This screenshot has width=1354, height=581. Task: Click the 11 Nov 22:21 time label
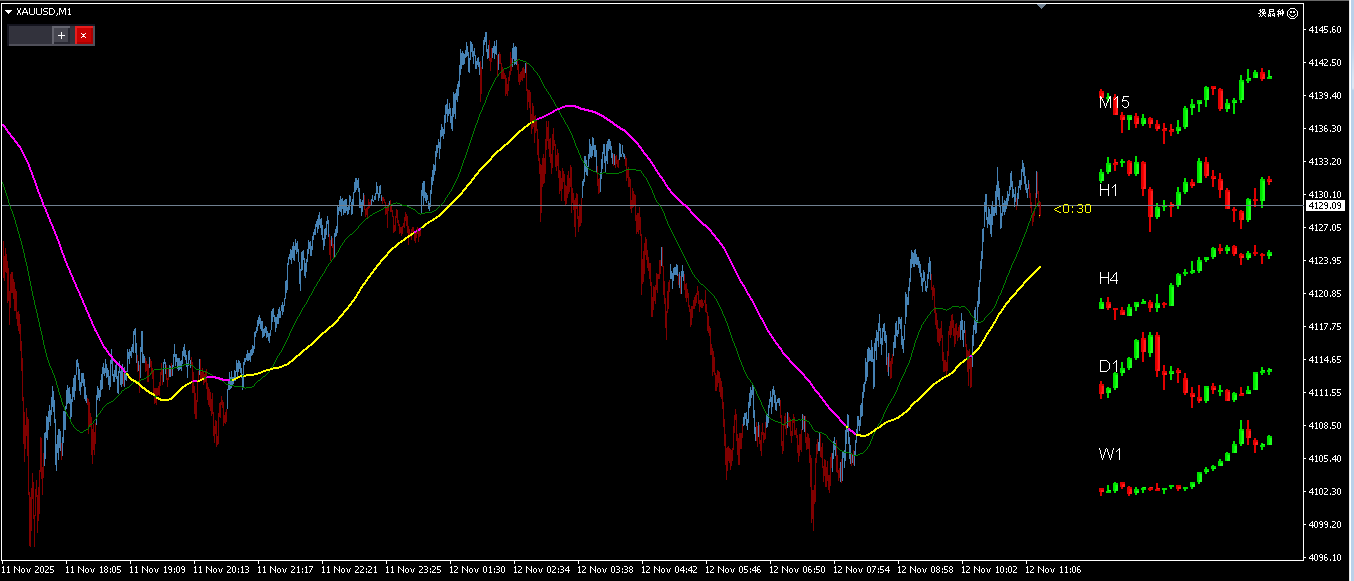click(x=349, y=569)
